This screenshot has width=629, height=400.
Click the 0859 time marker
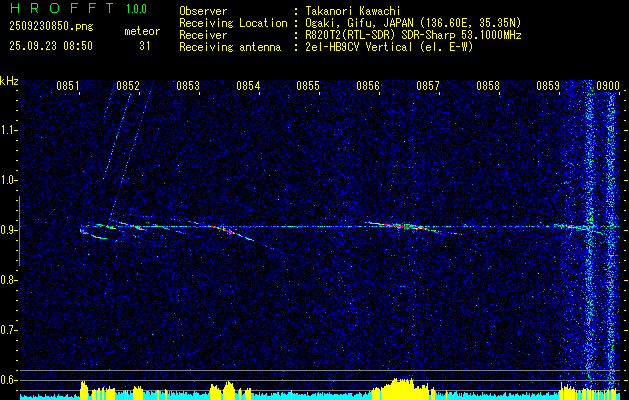click(x=548, y=86)
